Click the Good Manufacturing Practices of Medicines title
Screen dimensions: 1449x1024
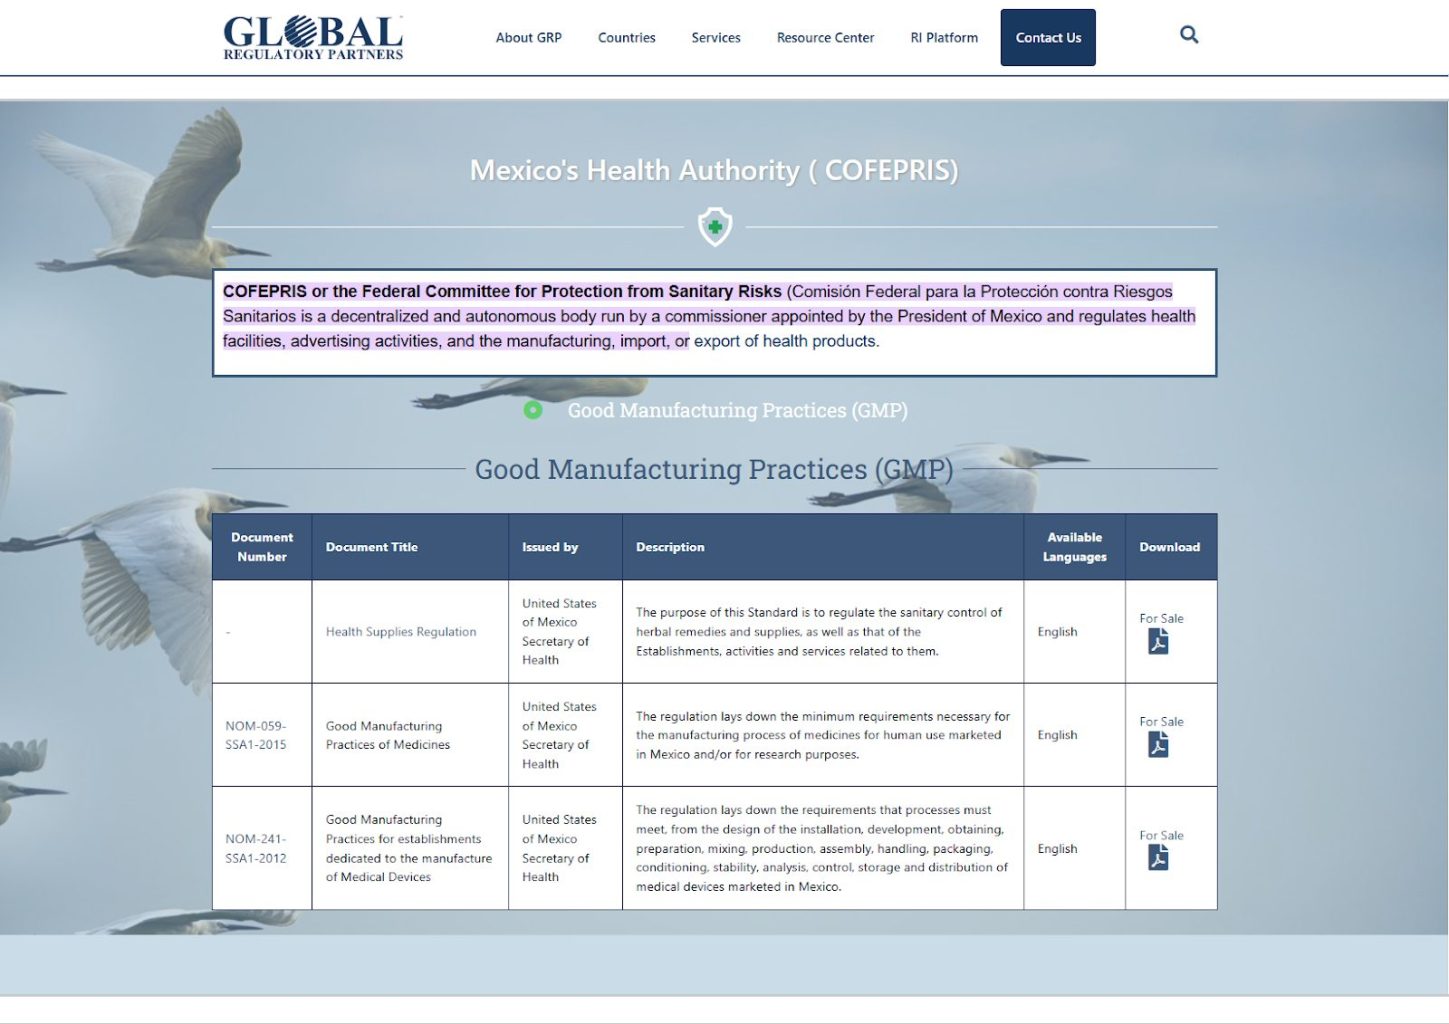tap(388, 735)
